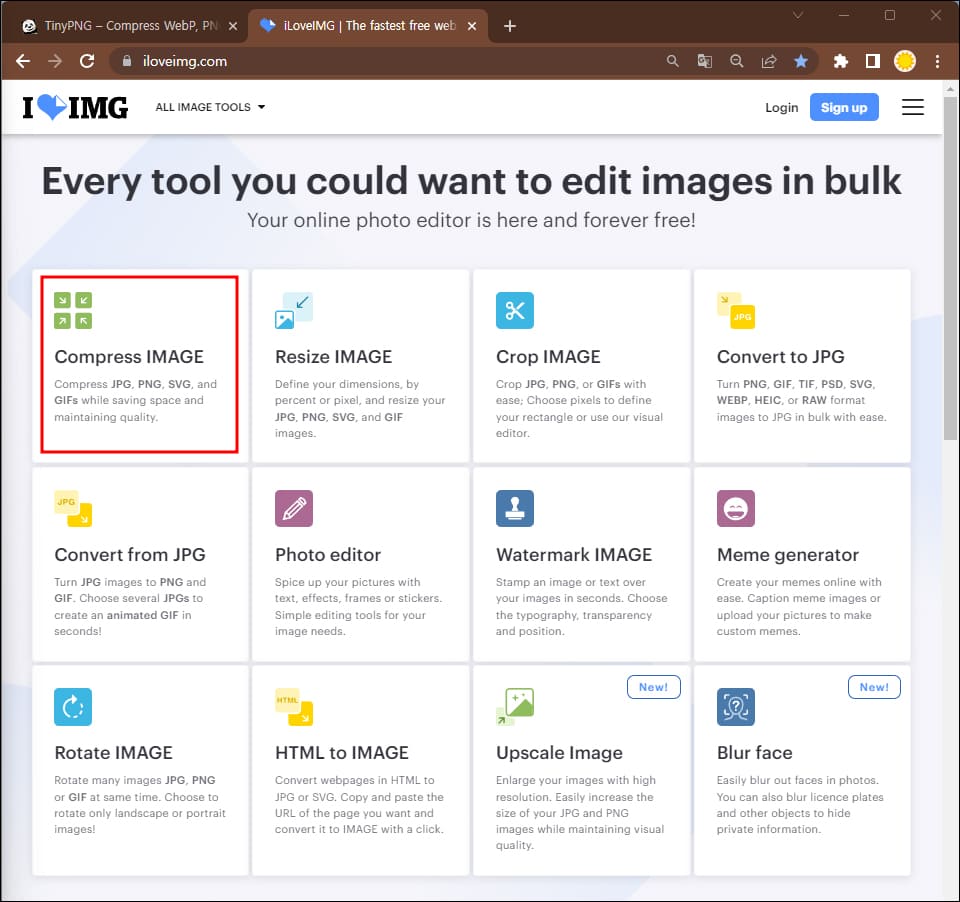Open the Blur face title link
The image size is (960, 902).
(x=754, y=753)
